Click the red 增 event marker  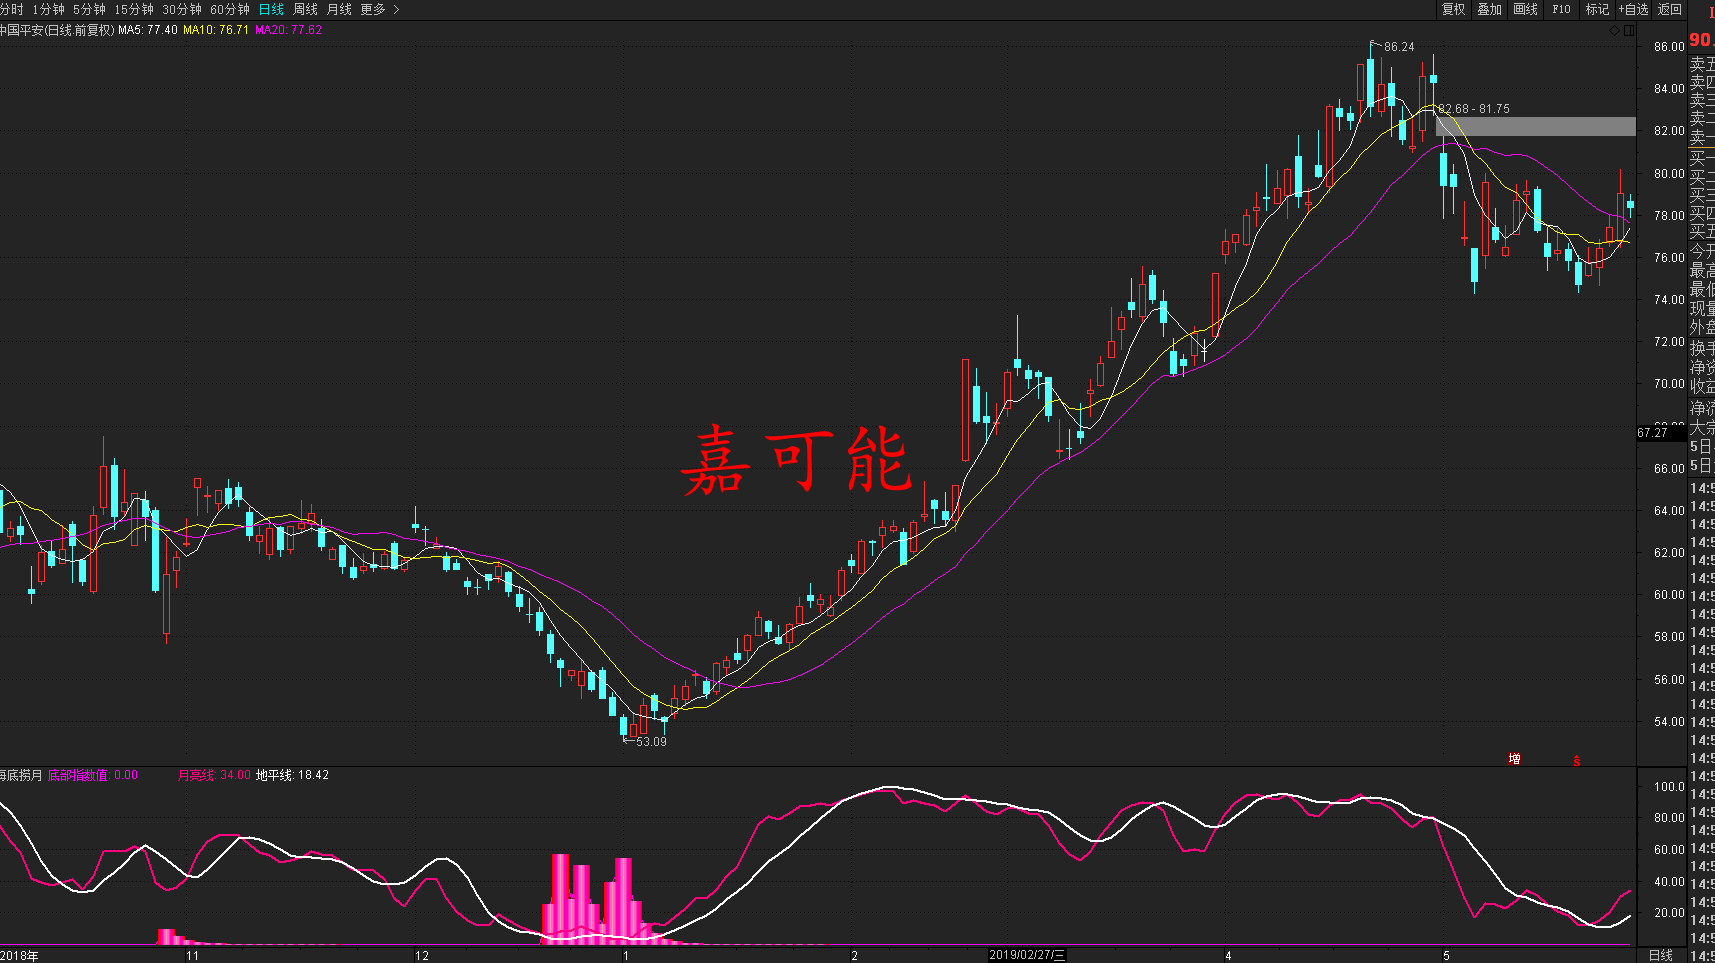(1514, 759)
